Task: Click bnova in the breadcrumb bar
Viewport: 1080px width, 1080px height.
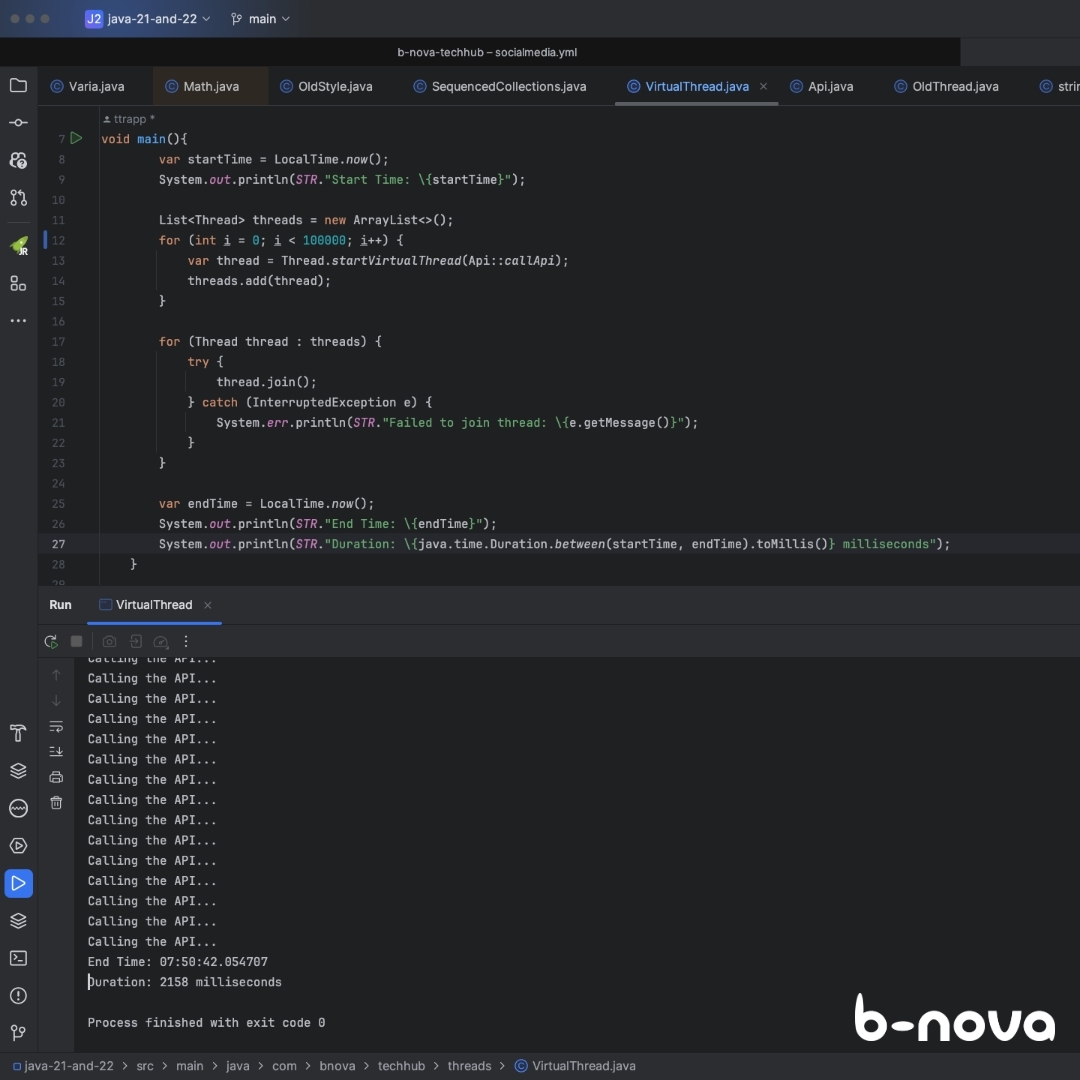Action: click(337, 1066)
